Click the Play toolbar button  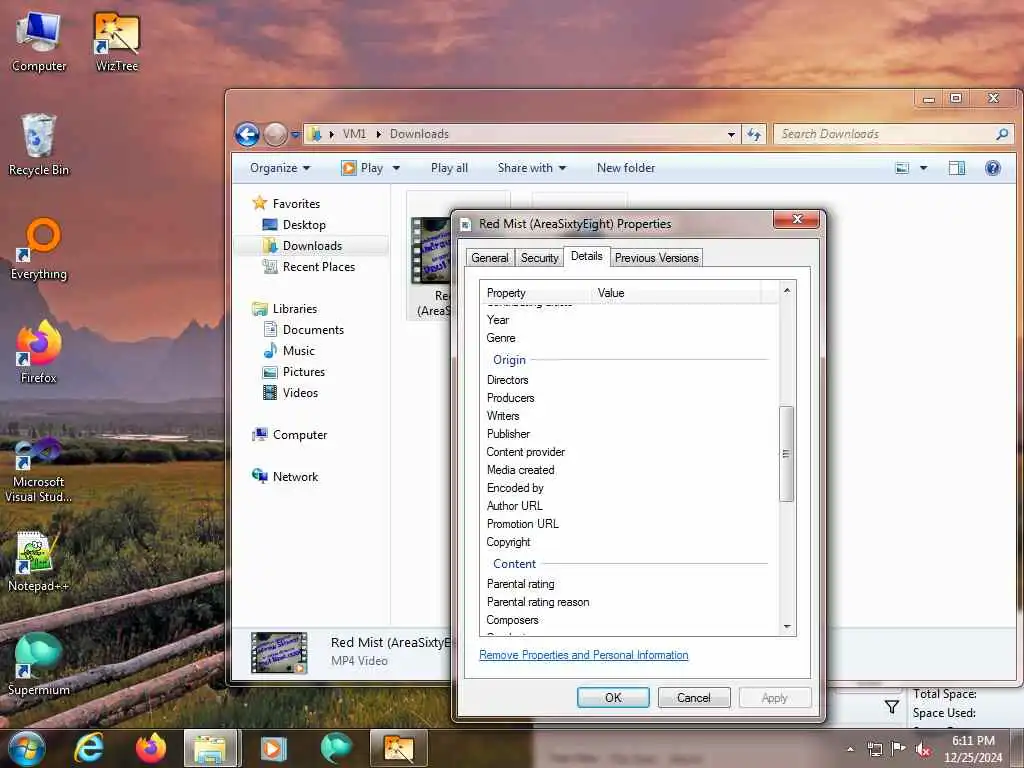(363, 168)
